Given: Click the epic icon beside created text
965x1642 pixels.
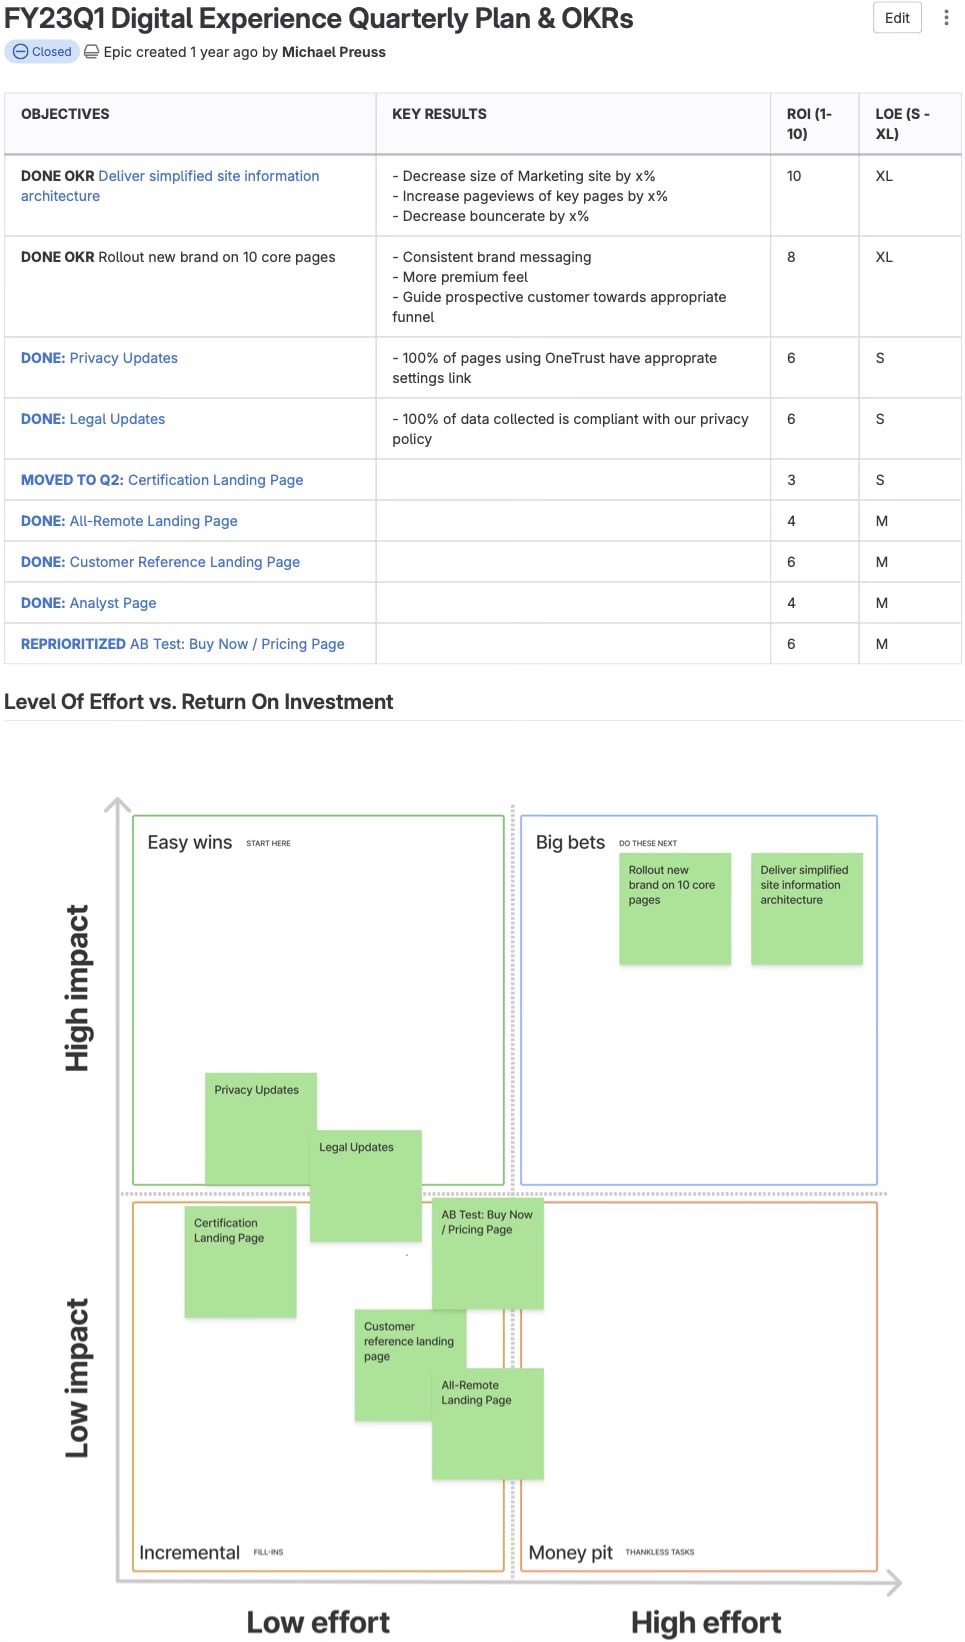Looking at the screenshot, I should point(92,52).
